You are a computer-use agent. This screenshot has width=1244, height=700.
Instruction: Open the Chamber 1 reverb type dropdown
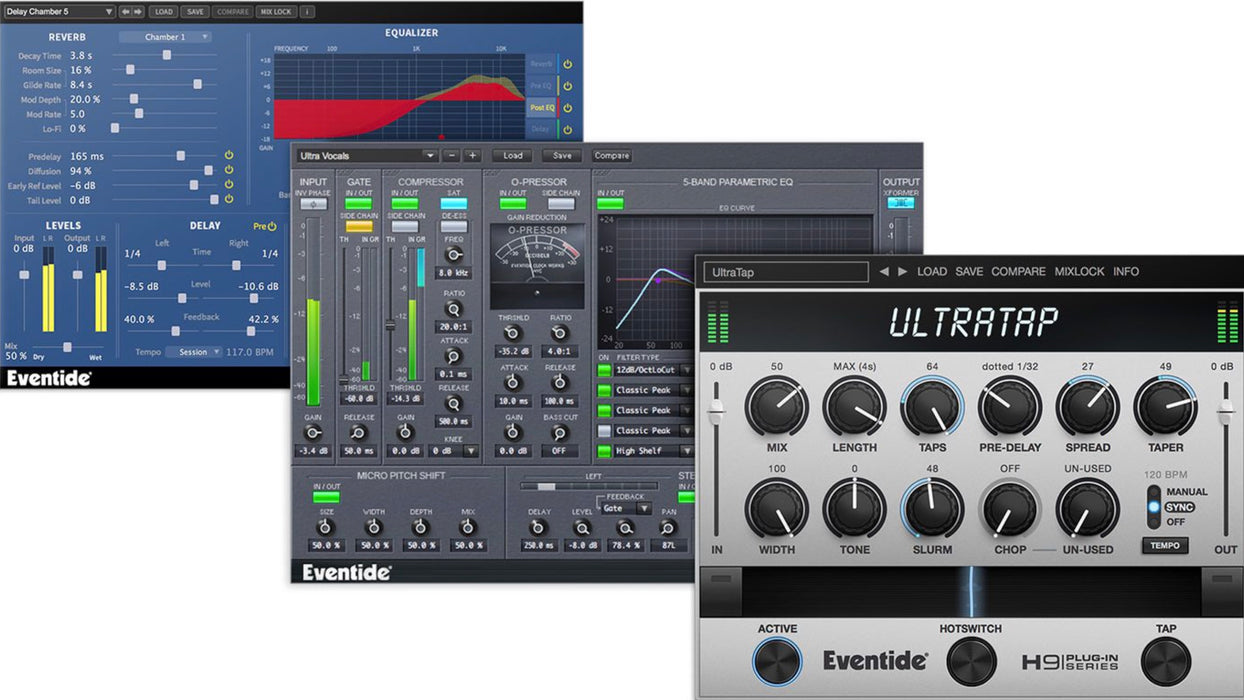(x=165, y=37)
